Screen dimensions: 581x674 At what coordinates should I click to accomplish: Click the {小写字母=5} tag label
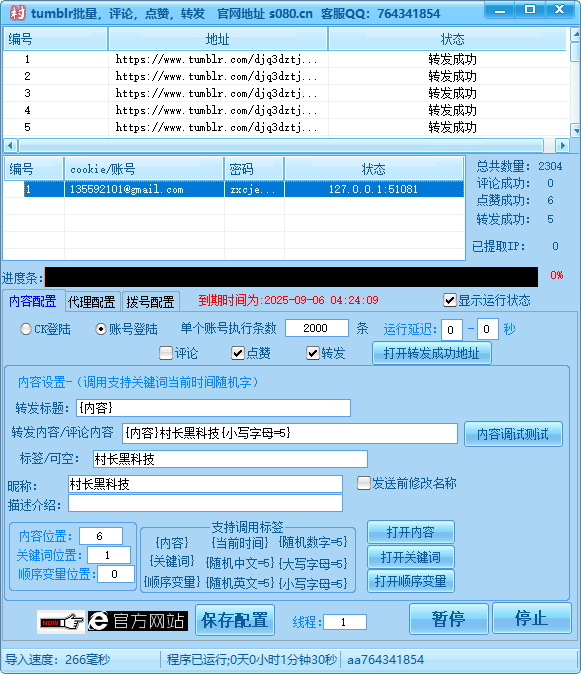pos(313,584)
